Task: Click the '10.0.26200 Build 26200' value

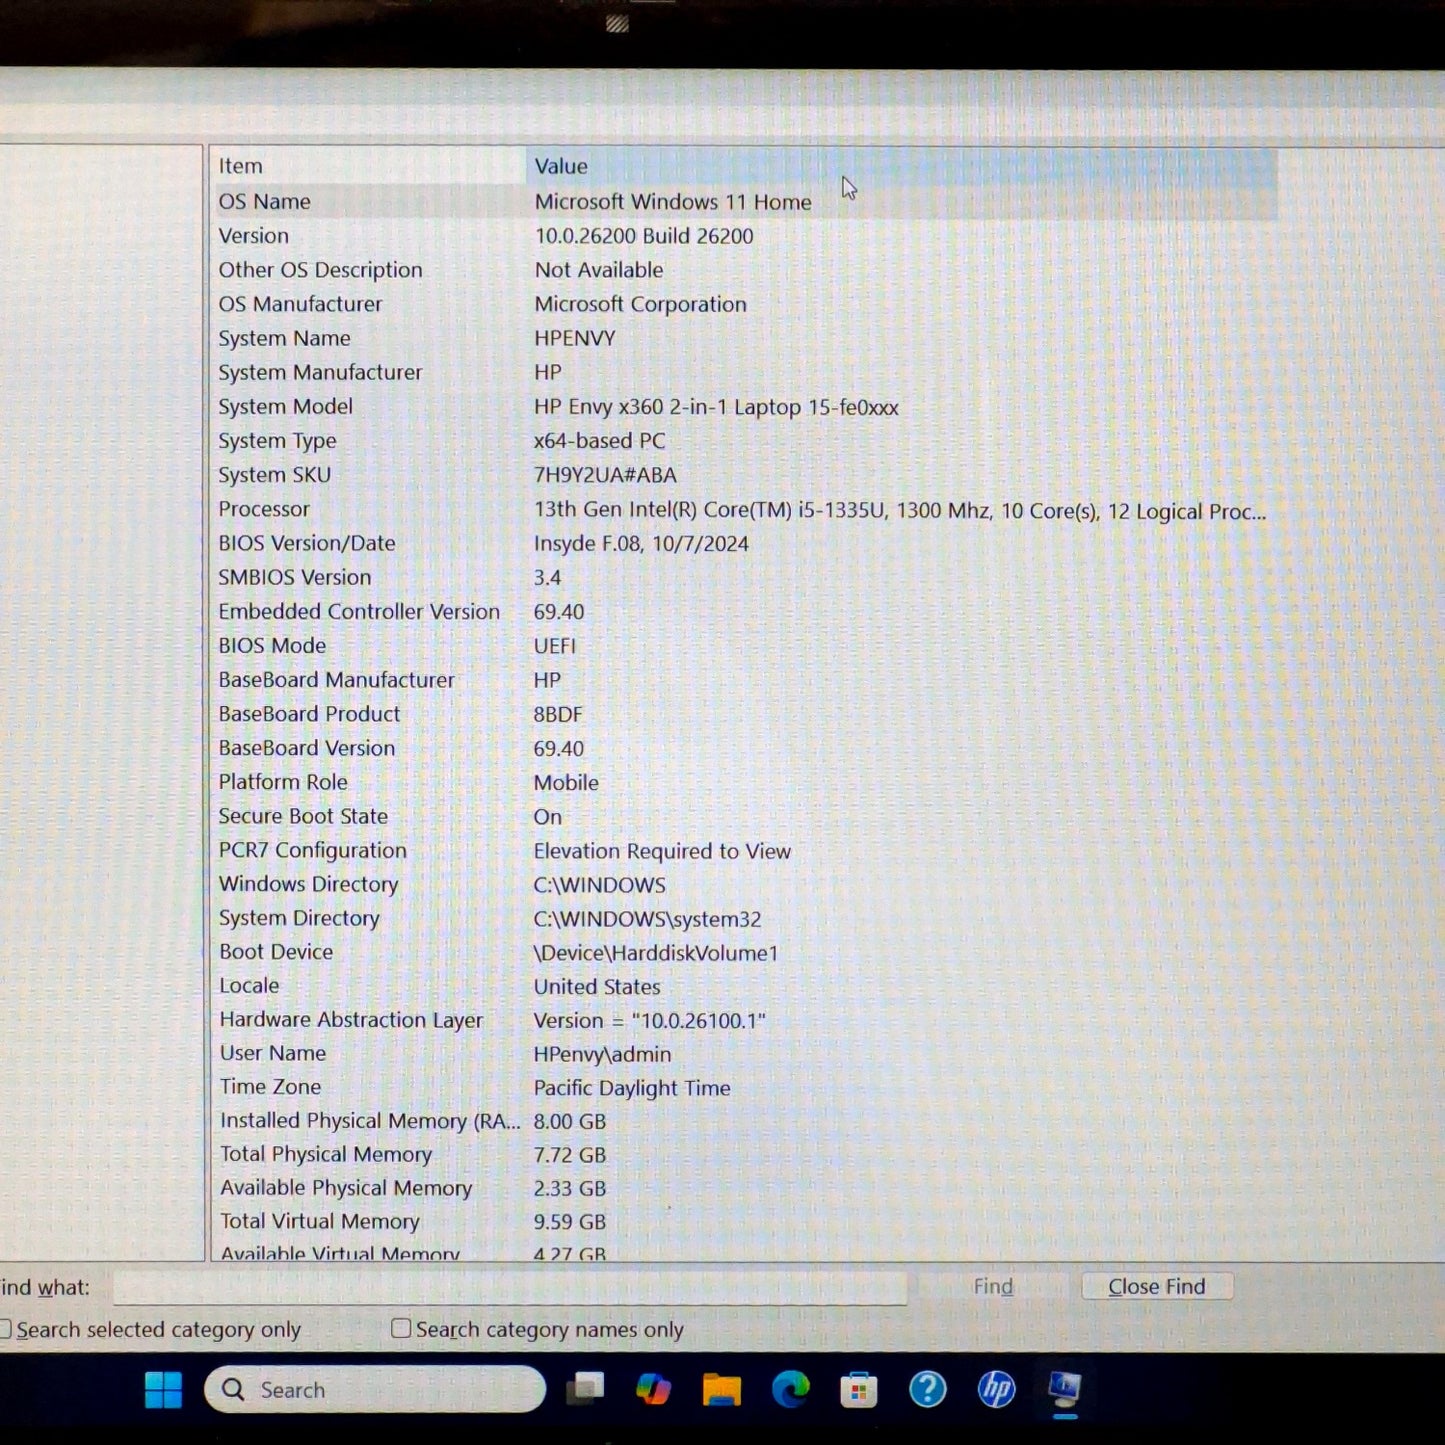Action: (x=644, y=236)
